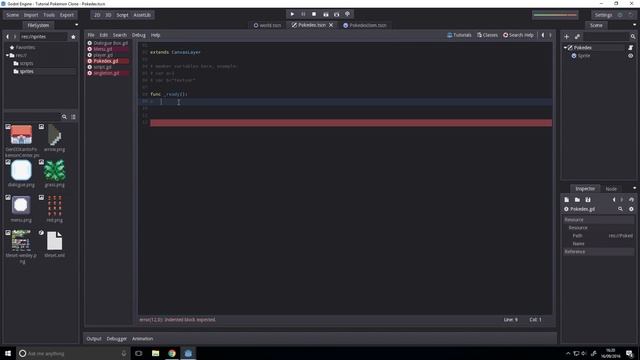Open player.gd in script list
Viewport: 640px width, 360px height.
tap(103, 55)
